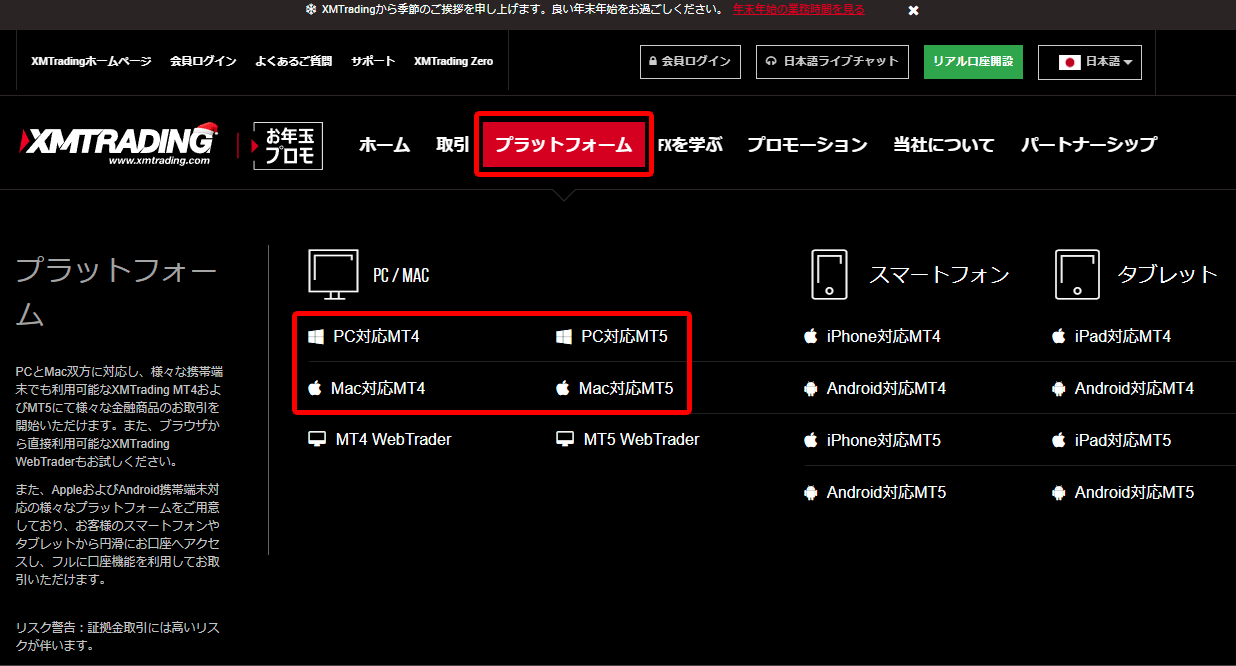Open the プラットフォーム menu
The image size is (1236, 666).
(564, 144)
